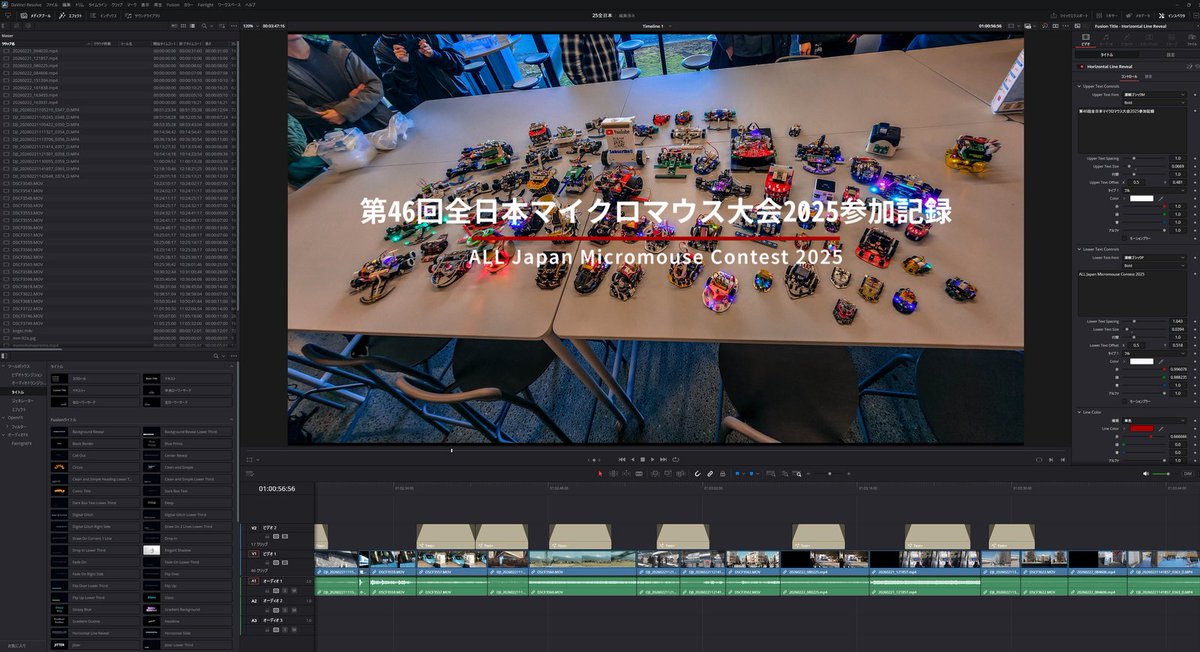The height and width of the screenshot is (652, 1200).
Task: Open the ミキサー panel button
Action: (x=1108, y=16)
